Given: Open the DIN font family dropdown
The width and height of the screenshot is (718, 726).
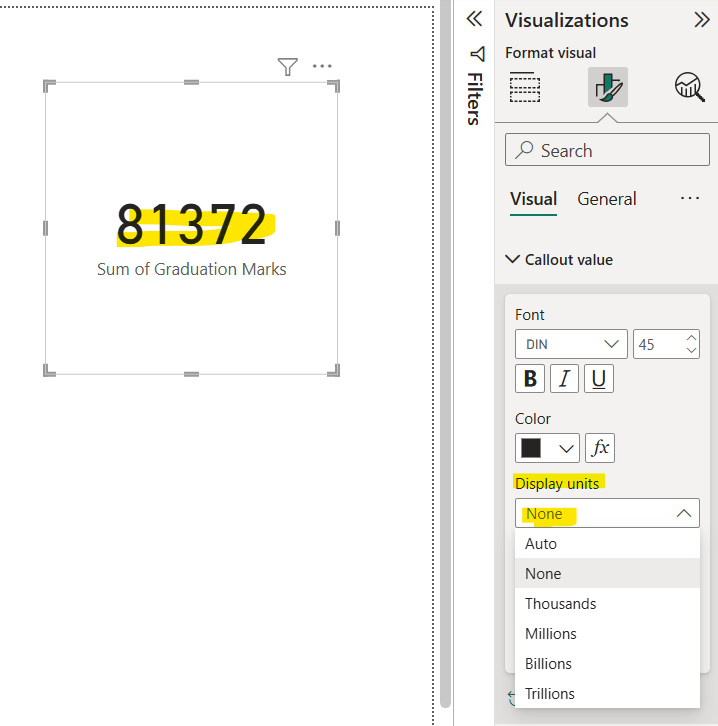Looking at the screenshot, I should point(571,344).
